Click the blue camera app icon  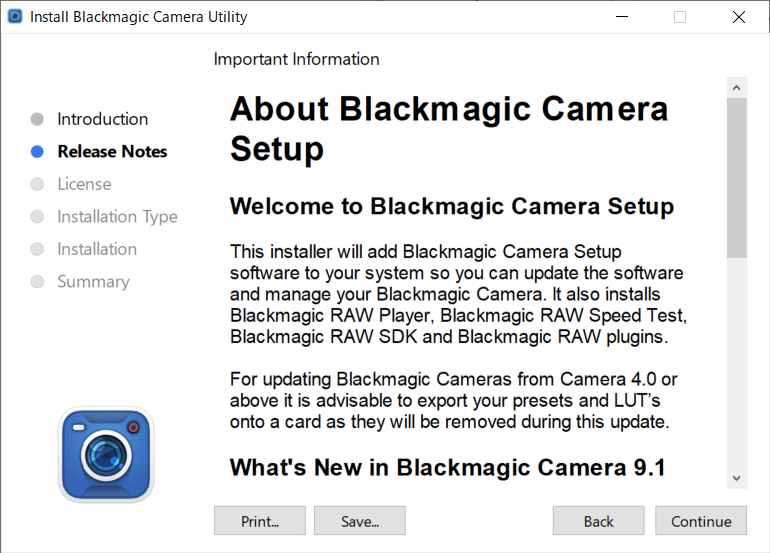click(x=106, y=454)
